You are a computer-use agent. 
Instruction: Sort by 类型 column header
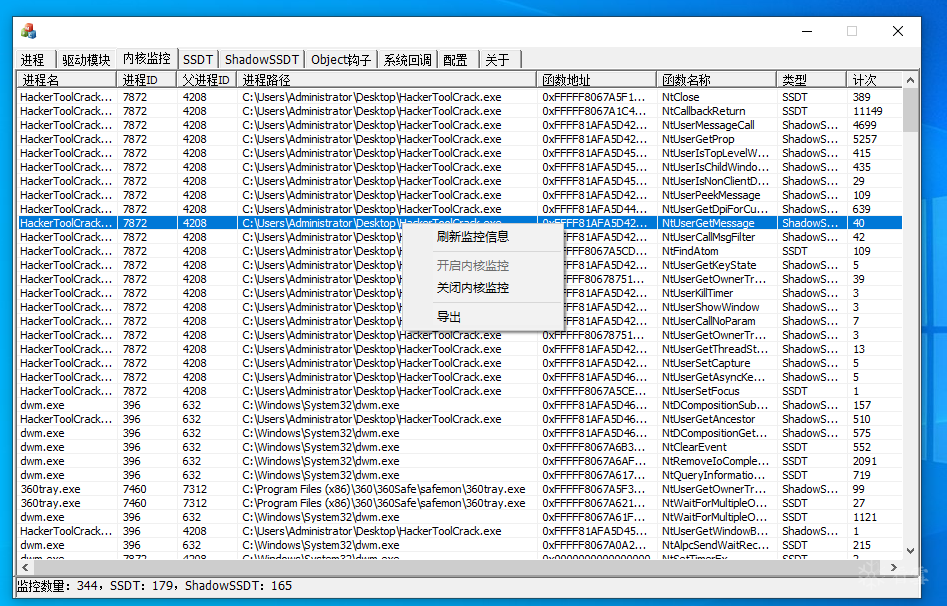(x=811, y=80)
